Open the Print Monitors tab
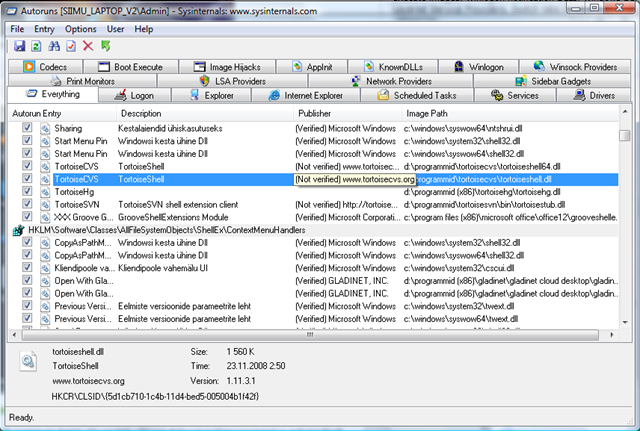 point(83,81)
